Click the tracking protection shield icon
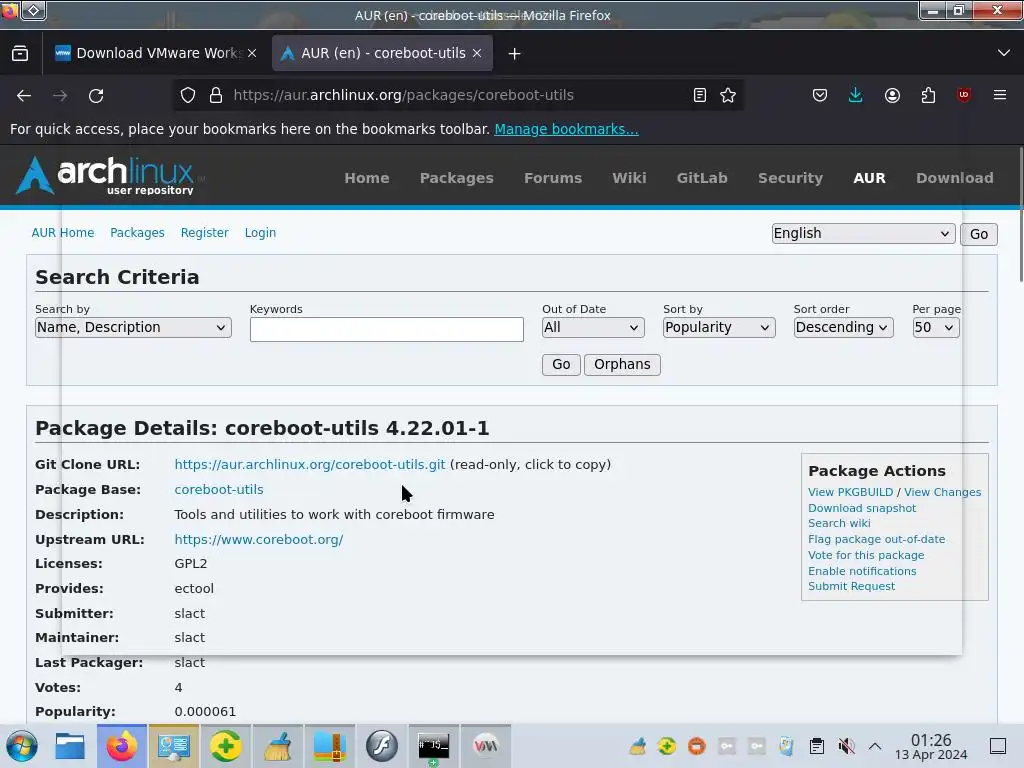1024x768 pixels. pyautogui.click(x=188, y=95)
